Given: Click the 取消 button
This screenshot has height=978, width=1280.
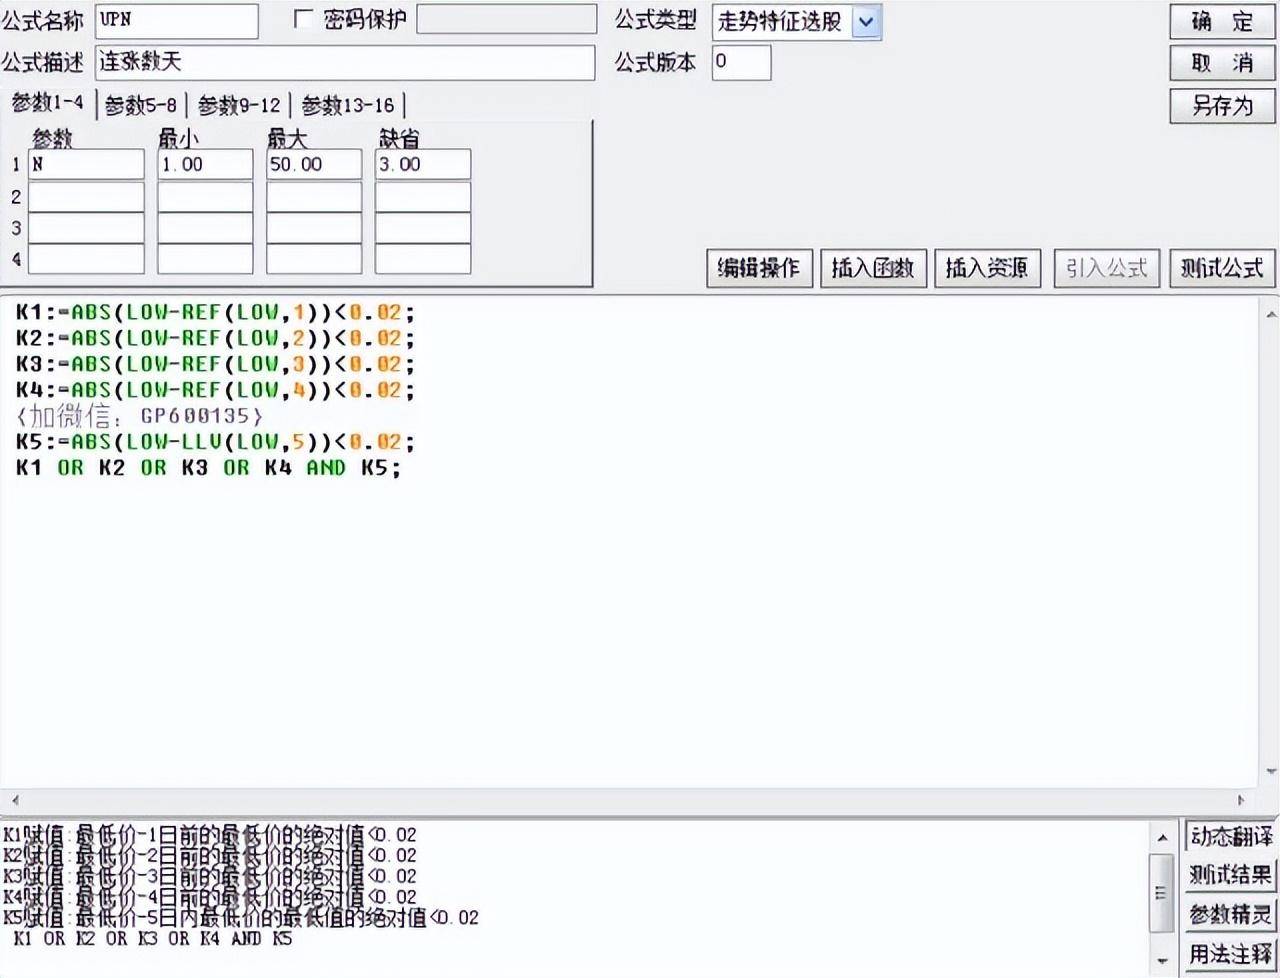Looking at the screenshot, I should pyautogui.click(x=1222, y=63).
